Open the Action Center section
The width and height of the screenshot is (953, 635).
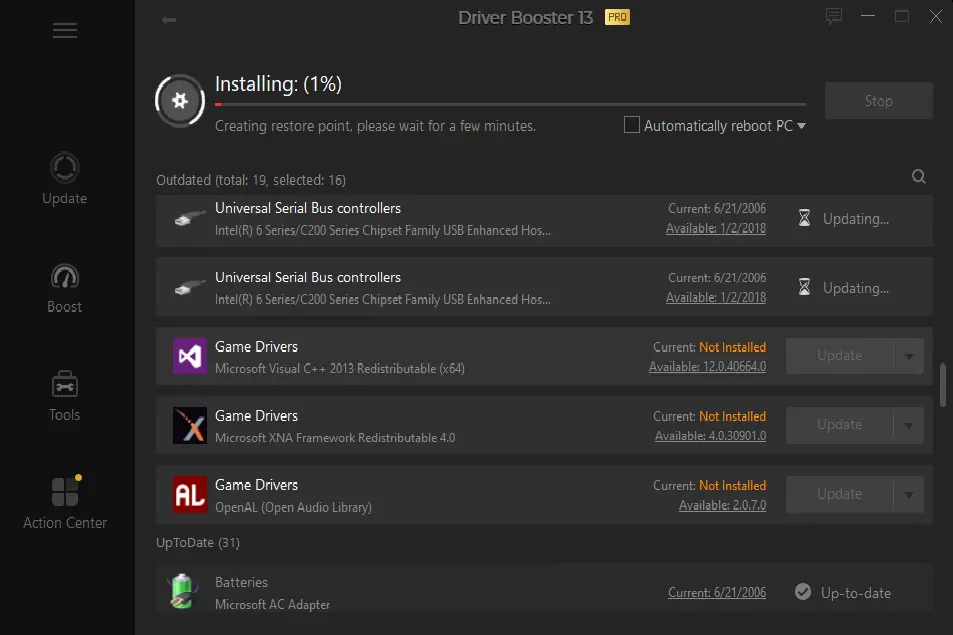[x=64, y=503]
